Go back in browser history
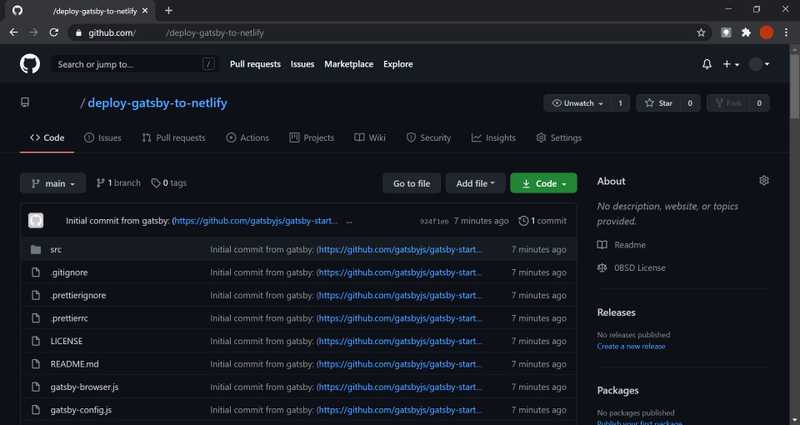Viewport: 800px width, 425px height. pos(14,33)
